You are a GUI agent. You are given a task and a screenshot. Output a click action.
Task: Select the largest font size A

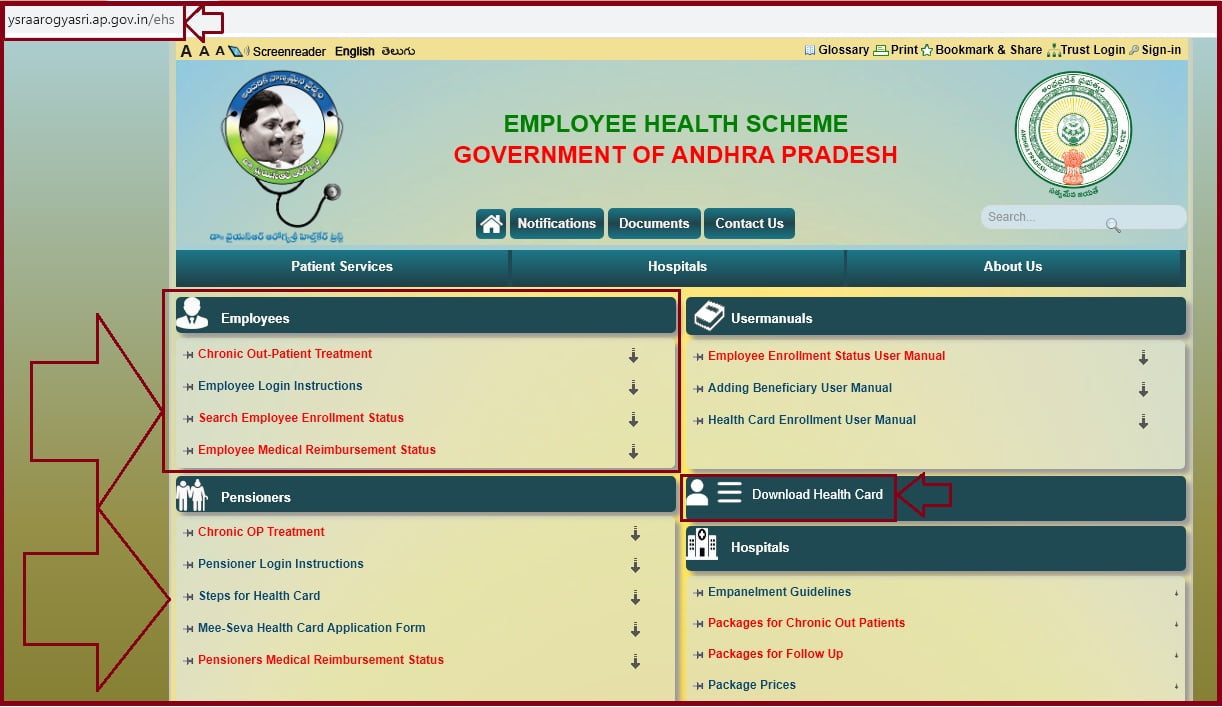pos(186,51)
